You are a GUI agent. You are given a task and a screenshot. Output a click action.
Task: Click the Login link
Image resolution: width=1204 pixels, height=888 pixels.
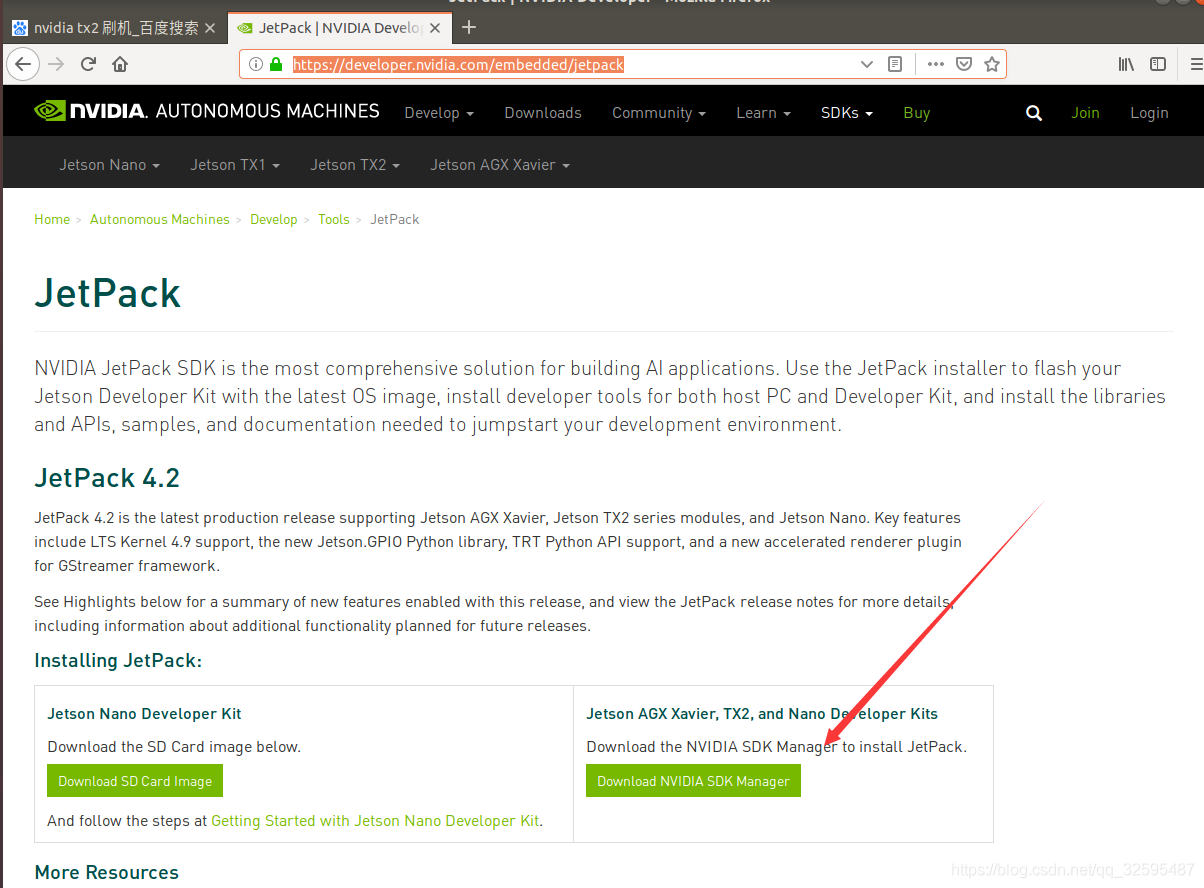[x=1149, y=113]
